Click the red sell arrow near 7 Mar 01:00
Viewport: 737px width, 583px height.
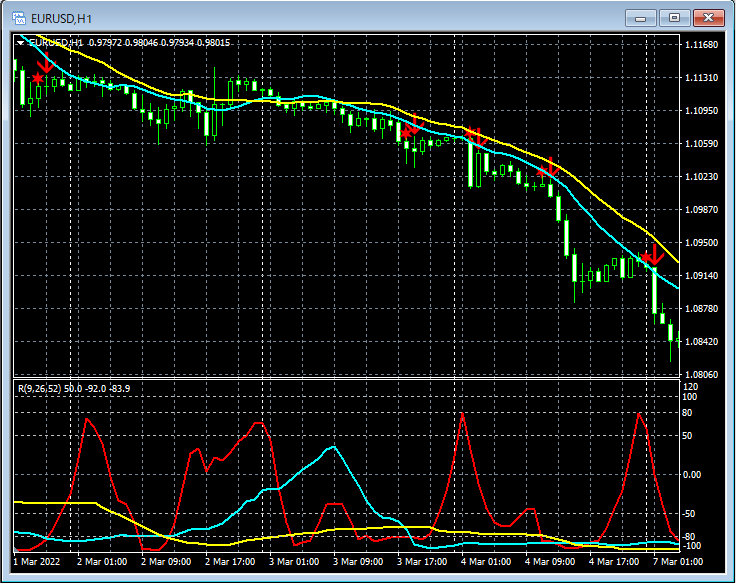pyautogui.click(x=654, y=254)
